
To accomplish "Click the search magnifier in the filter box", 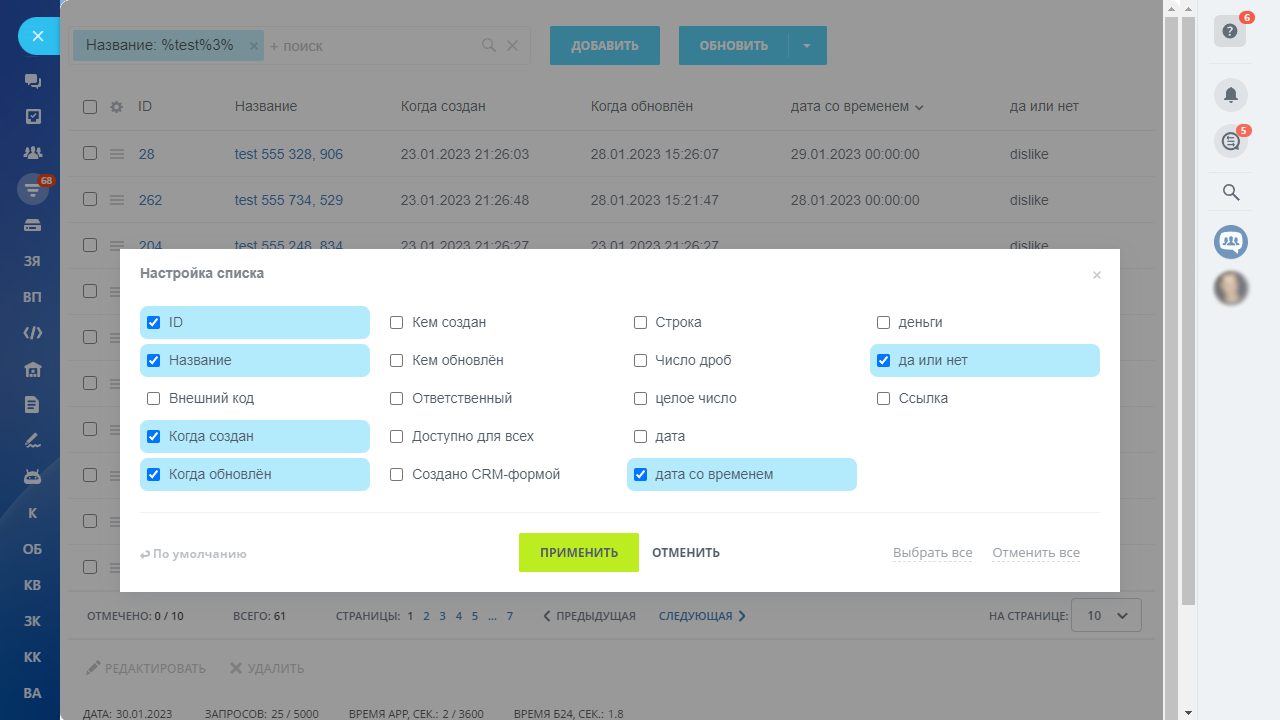I will tap(489, 46).
